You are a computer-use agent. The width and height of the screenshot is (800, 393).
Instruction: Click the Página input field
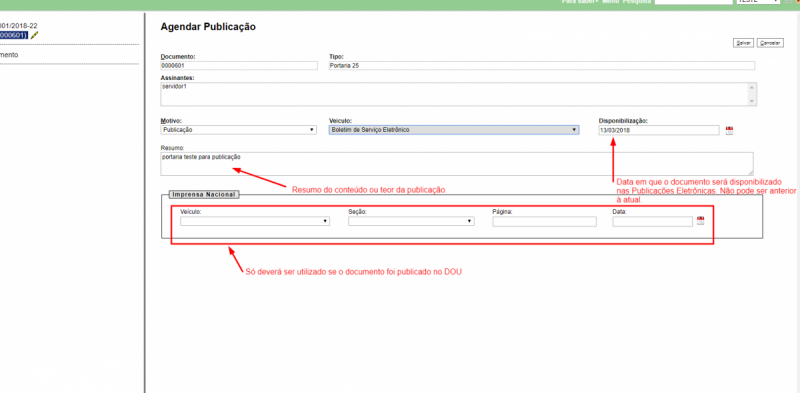click(x=544, y=222)
